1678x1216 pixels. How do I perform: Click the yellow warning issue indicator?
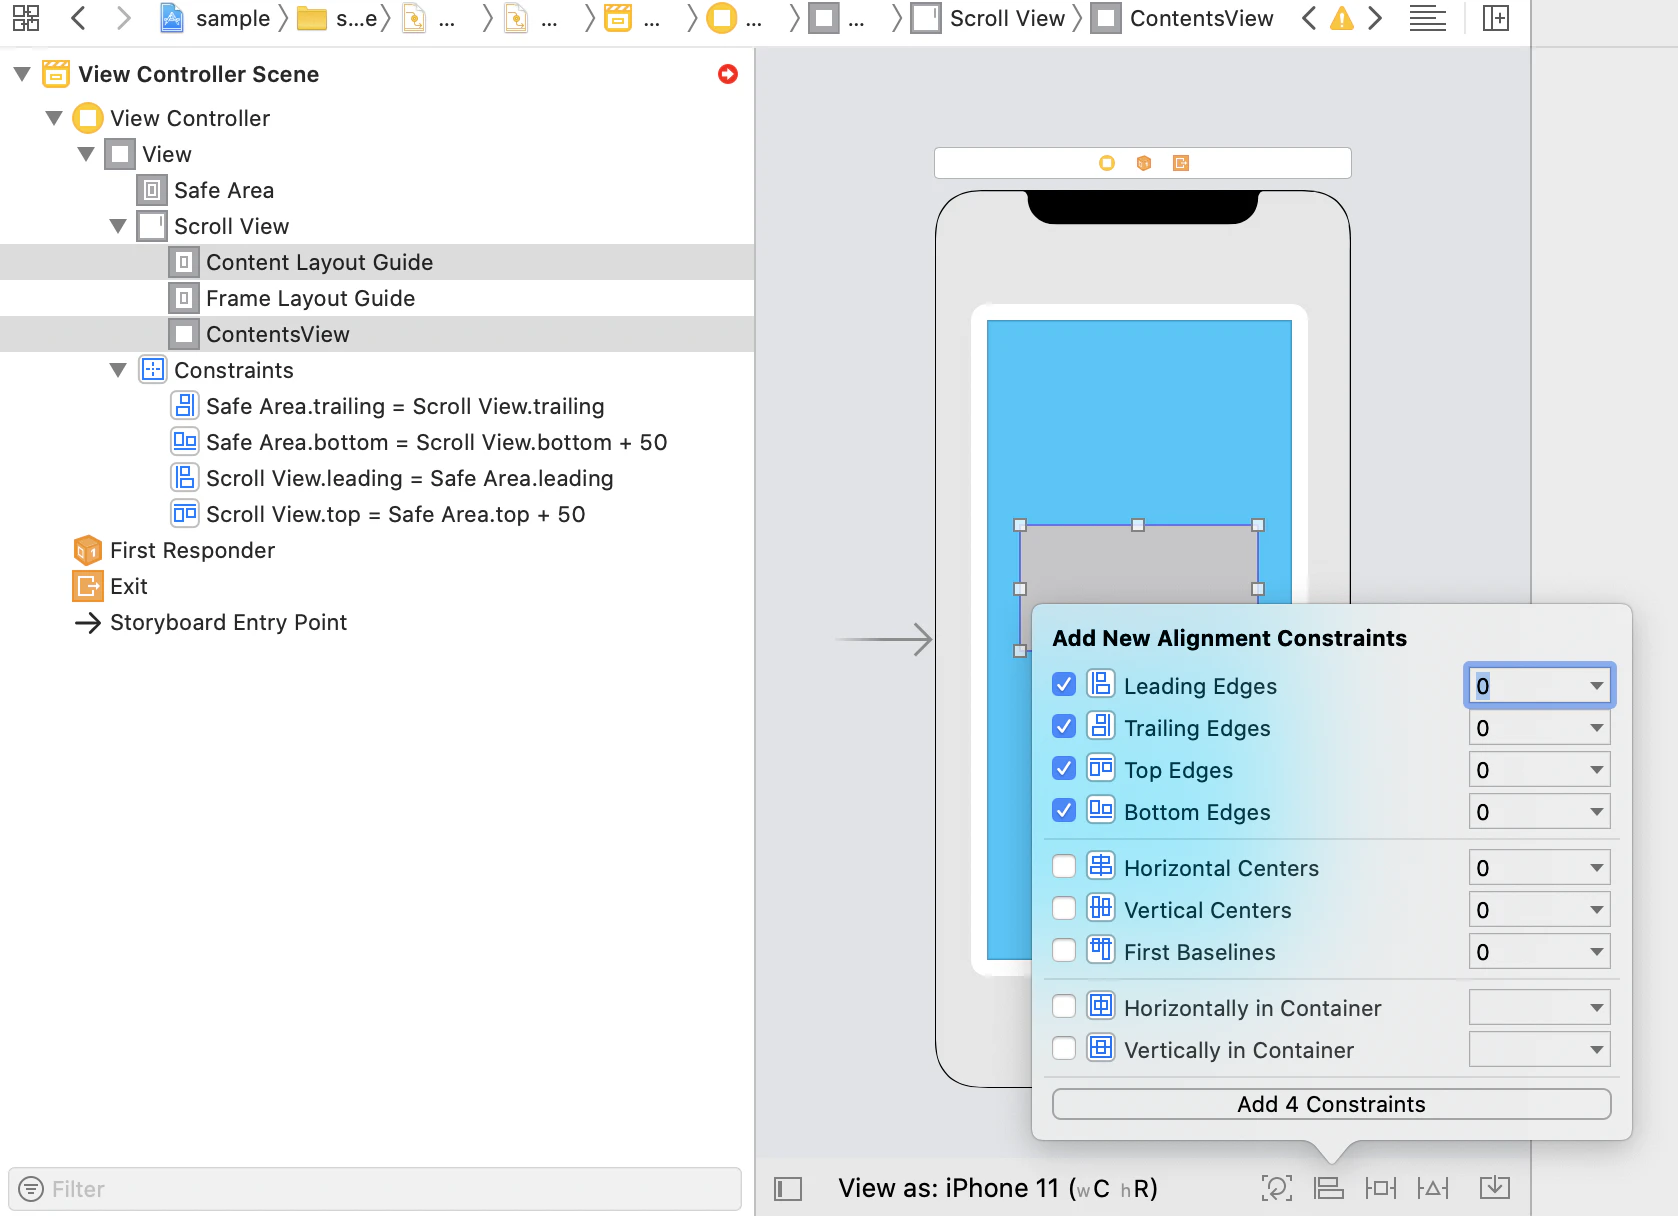pos(1342,18)
